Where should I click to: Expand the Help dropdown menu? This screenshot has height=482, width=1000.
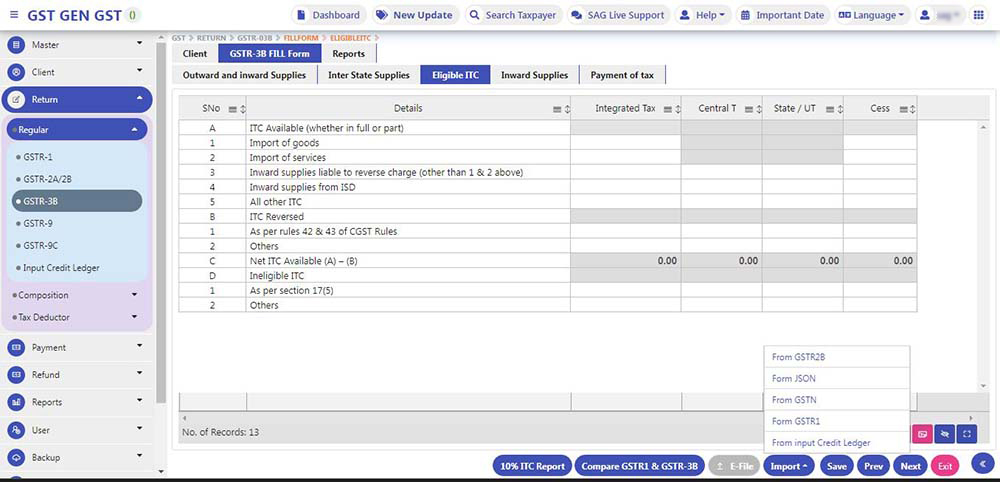702,15
